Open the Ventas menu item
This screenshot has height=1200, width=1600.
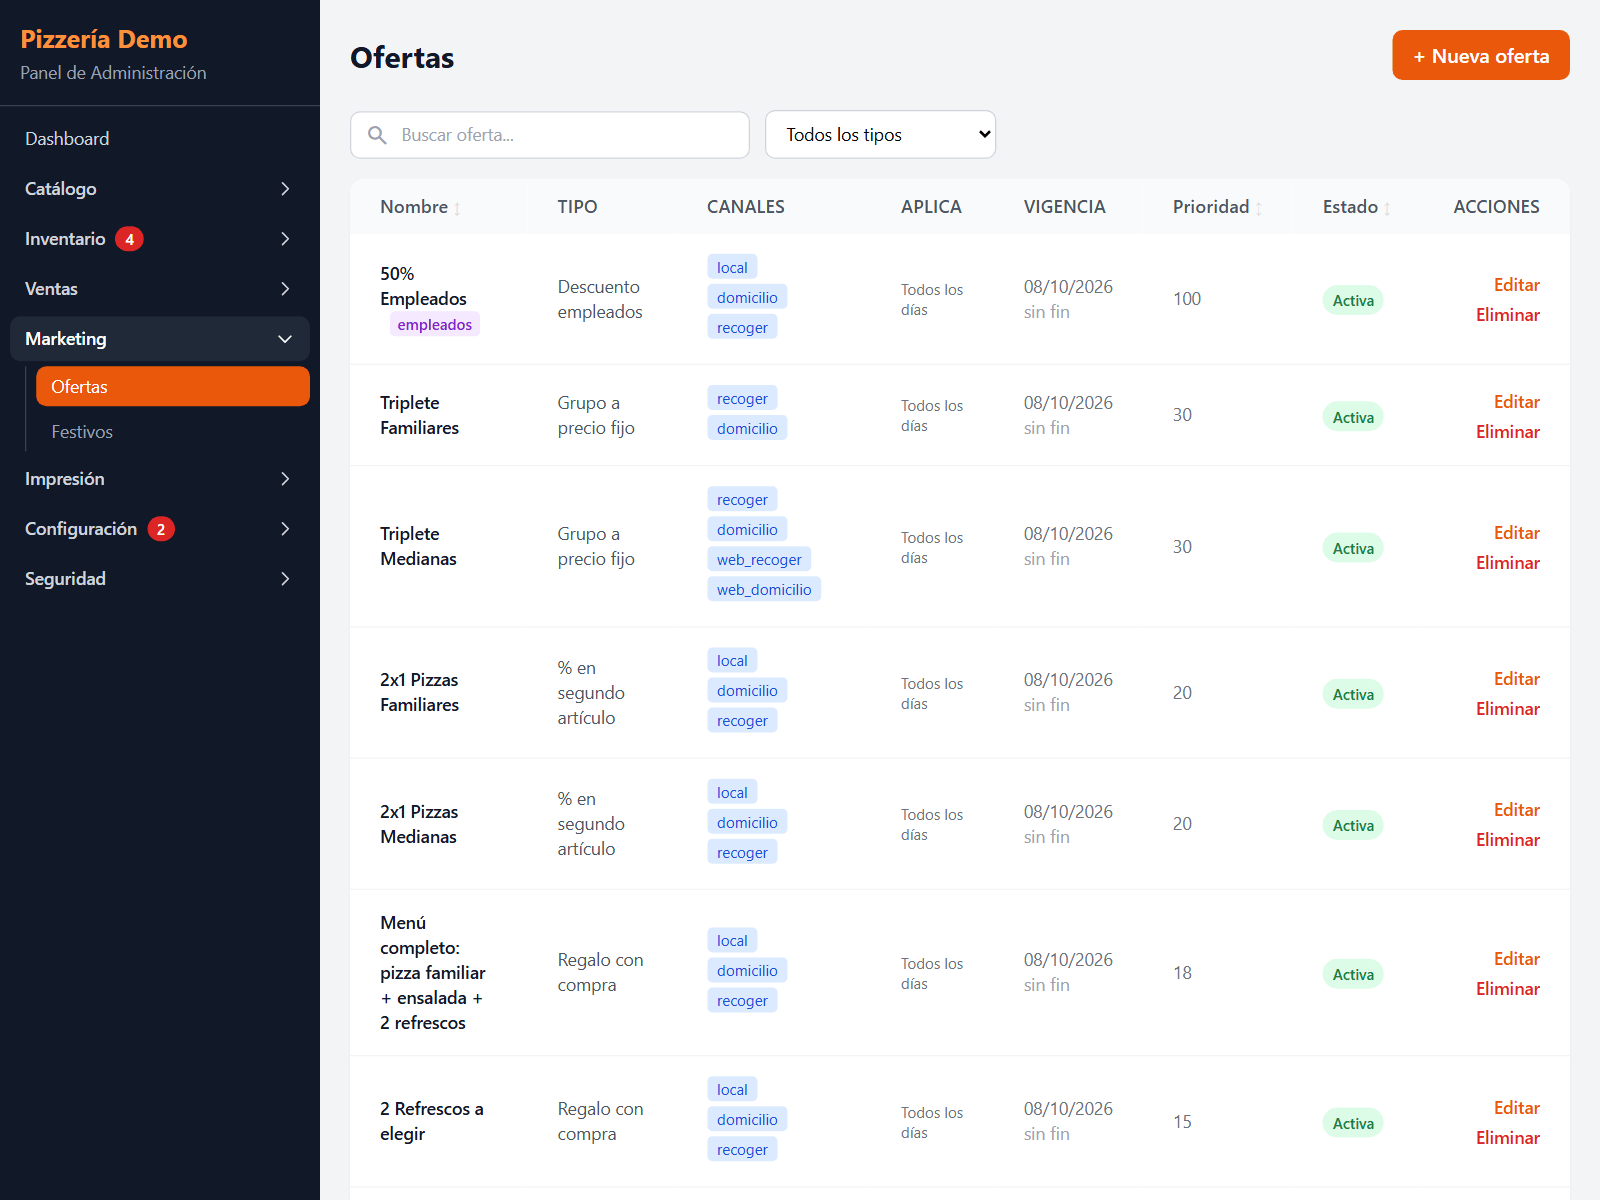tap(160, 289)
